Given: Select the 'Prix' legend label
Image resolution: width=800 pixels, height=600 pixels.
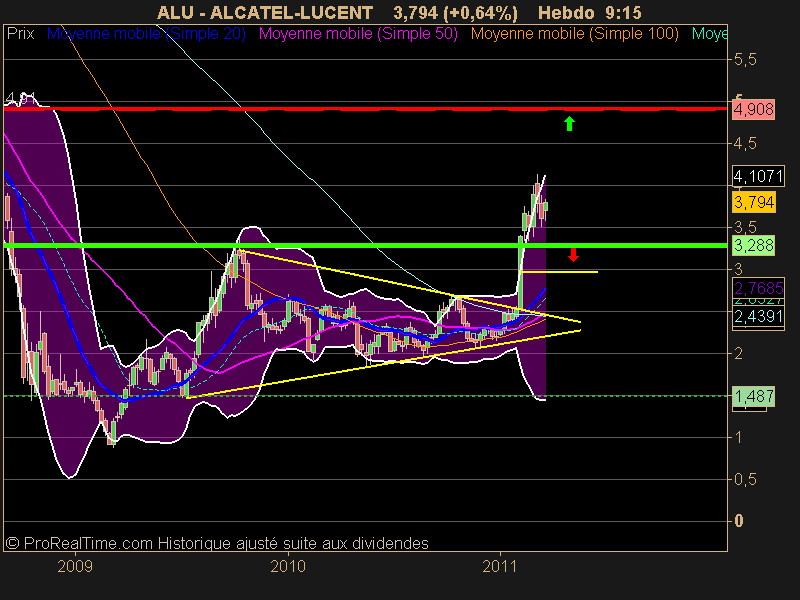Looking at the screenshot, I should (20, 34).
